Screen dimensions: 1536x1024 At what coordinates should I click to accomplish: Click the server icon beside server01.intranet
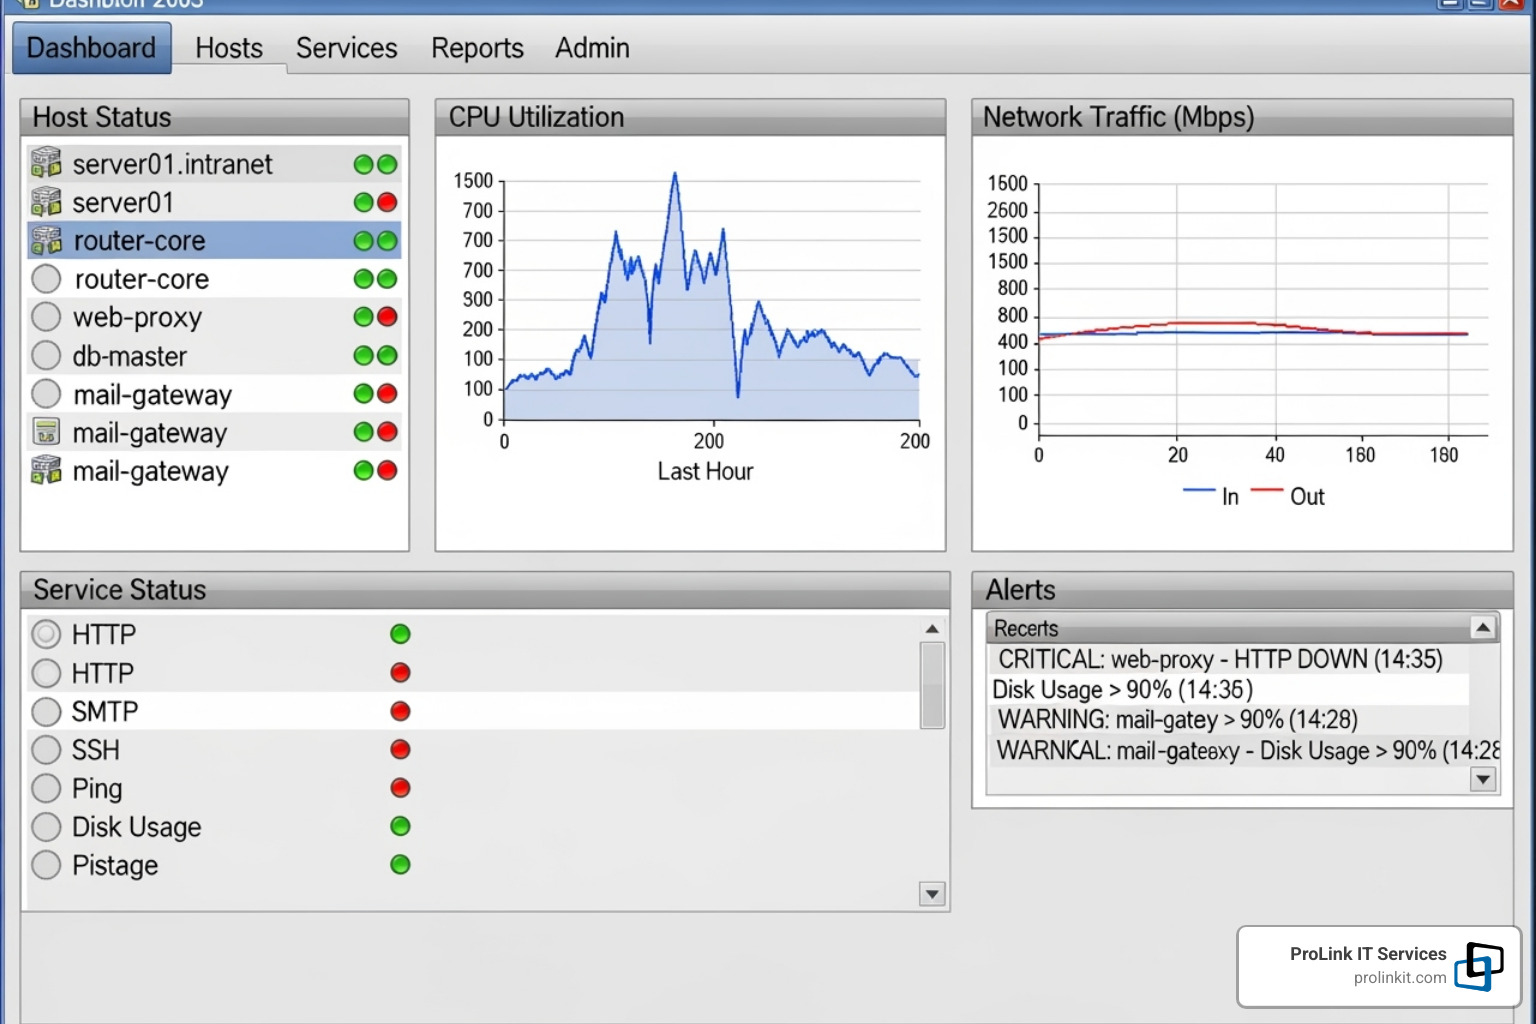click(x=46, y=163)
